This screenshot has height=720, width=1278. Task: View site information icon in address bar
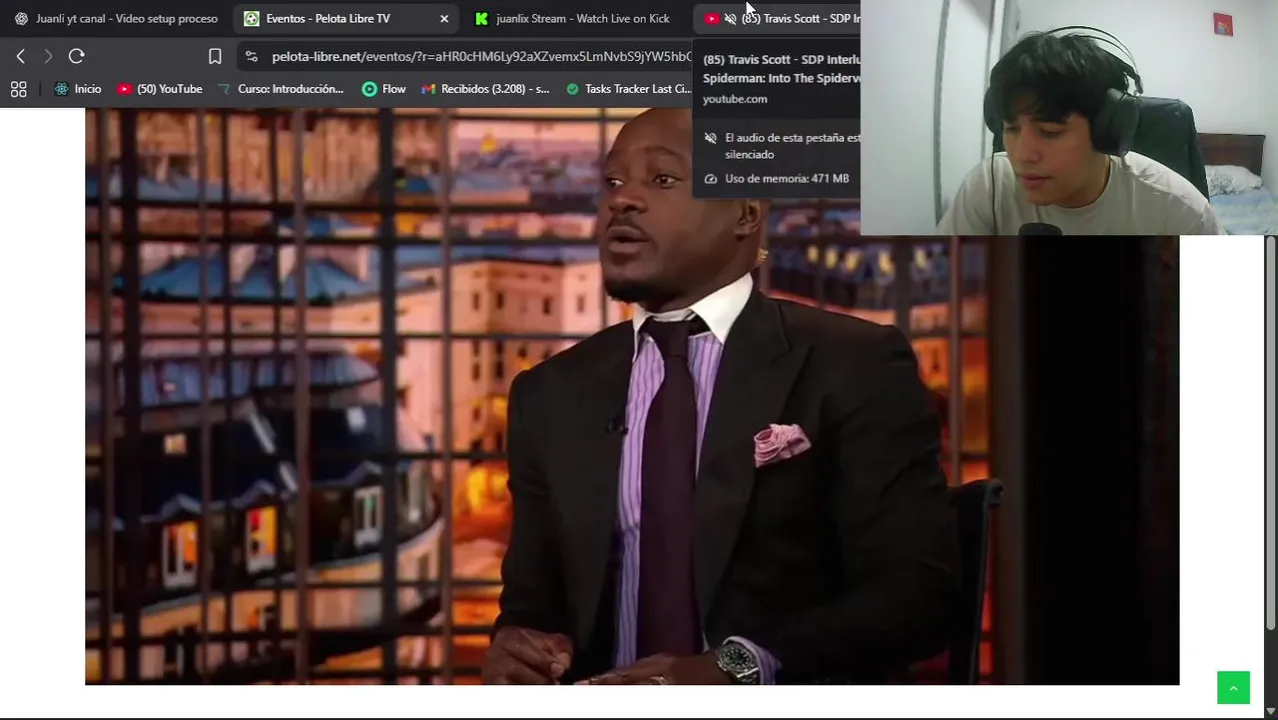click(x=251, y=56)
